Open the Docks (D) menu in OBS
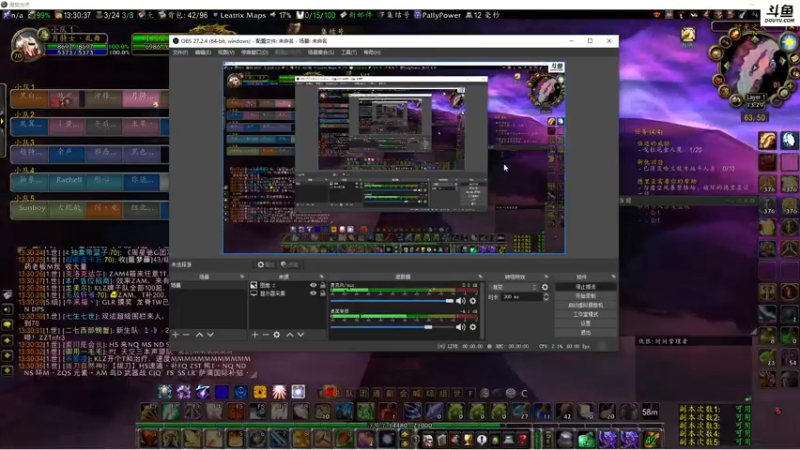Viewport: 800px width, 450px height. pyautogui.click(x=255, y=53)
